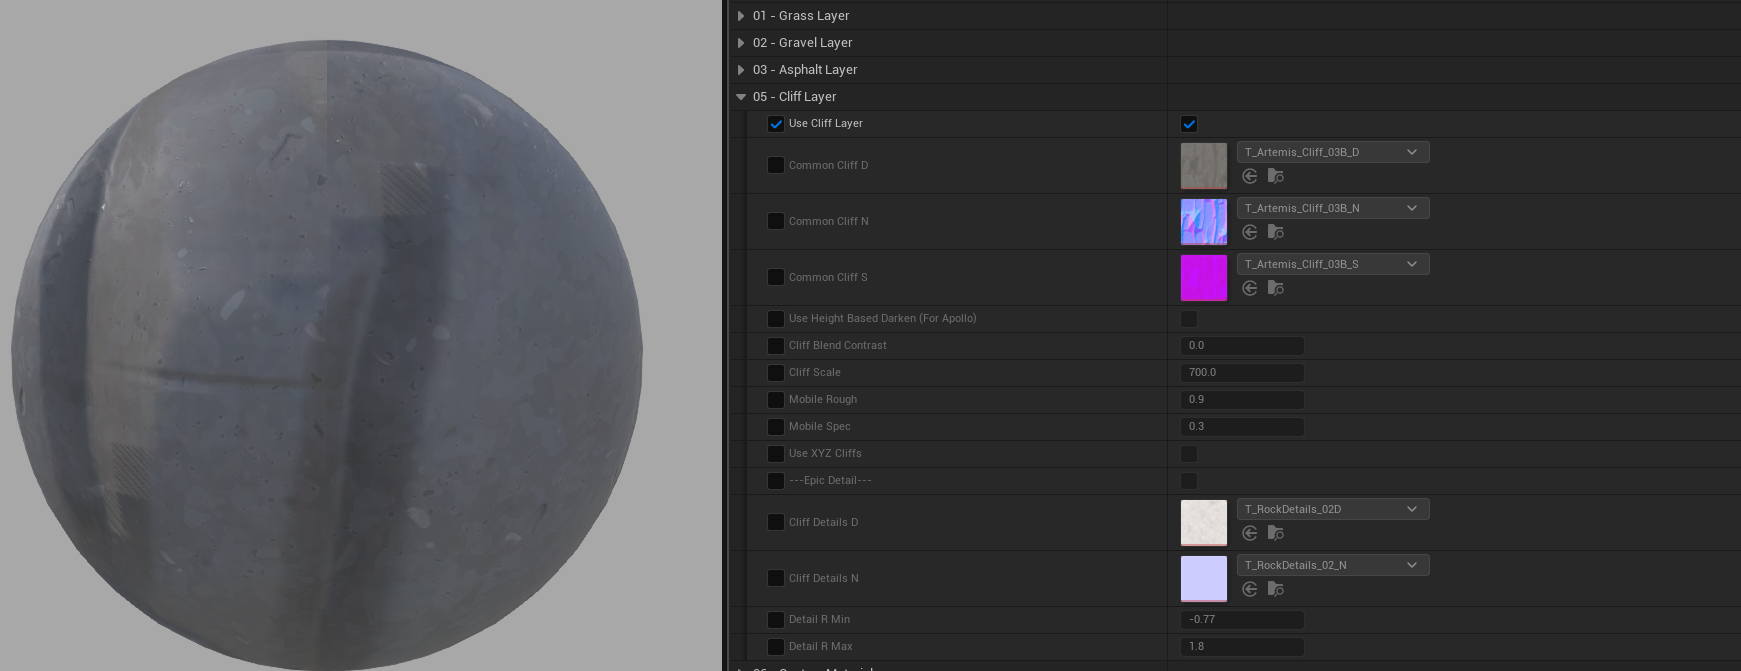This screenshot has height=671, width=1741.
Task: Uncheck the Use Cliff Layer value checkbox
Action: pos(1189,124)
